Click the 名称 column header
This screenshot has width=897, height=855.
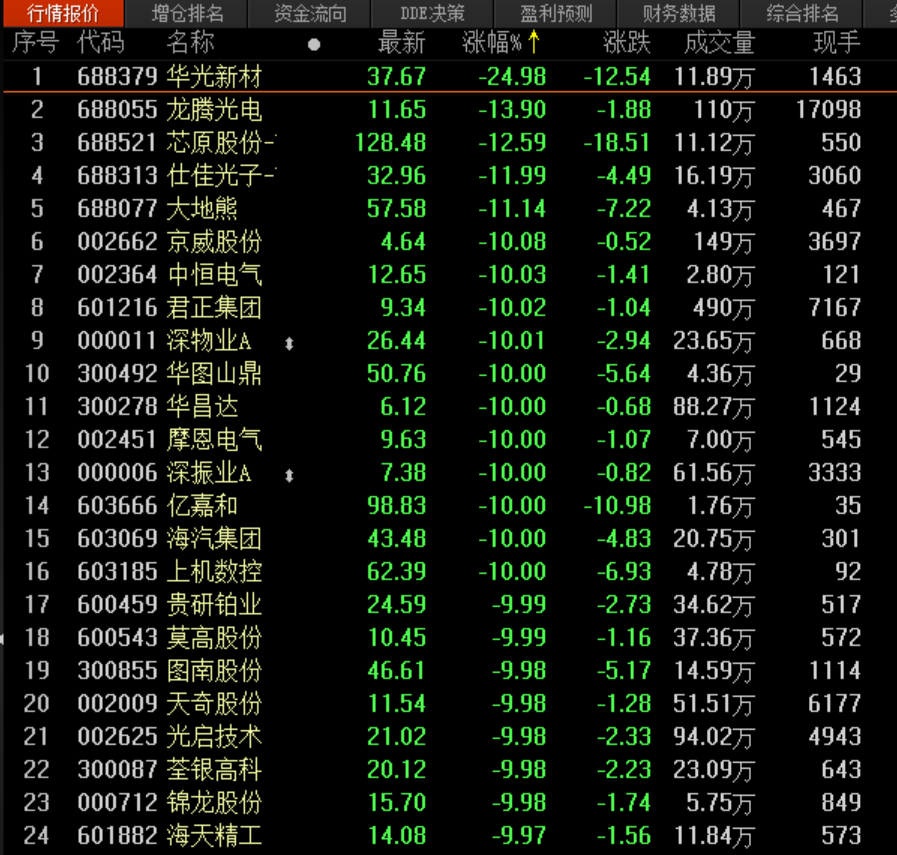pos(190,43)
